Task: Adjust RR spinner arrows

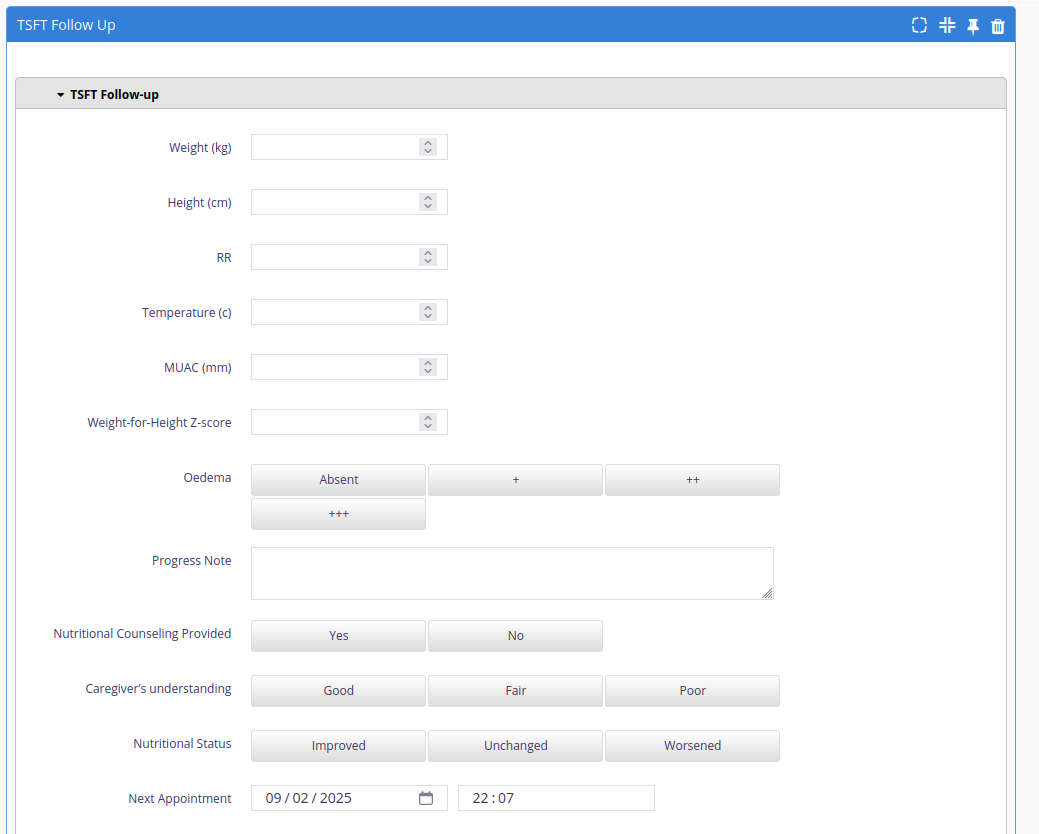Action: click(x=428, y=257)
